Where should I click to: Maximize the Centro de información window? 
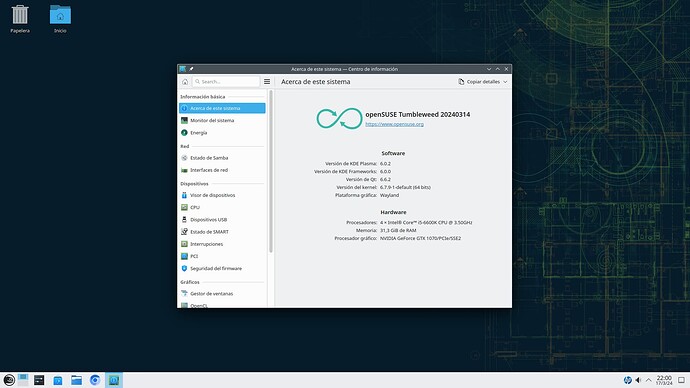[498, 69]
